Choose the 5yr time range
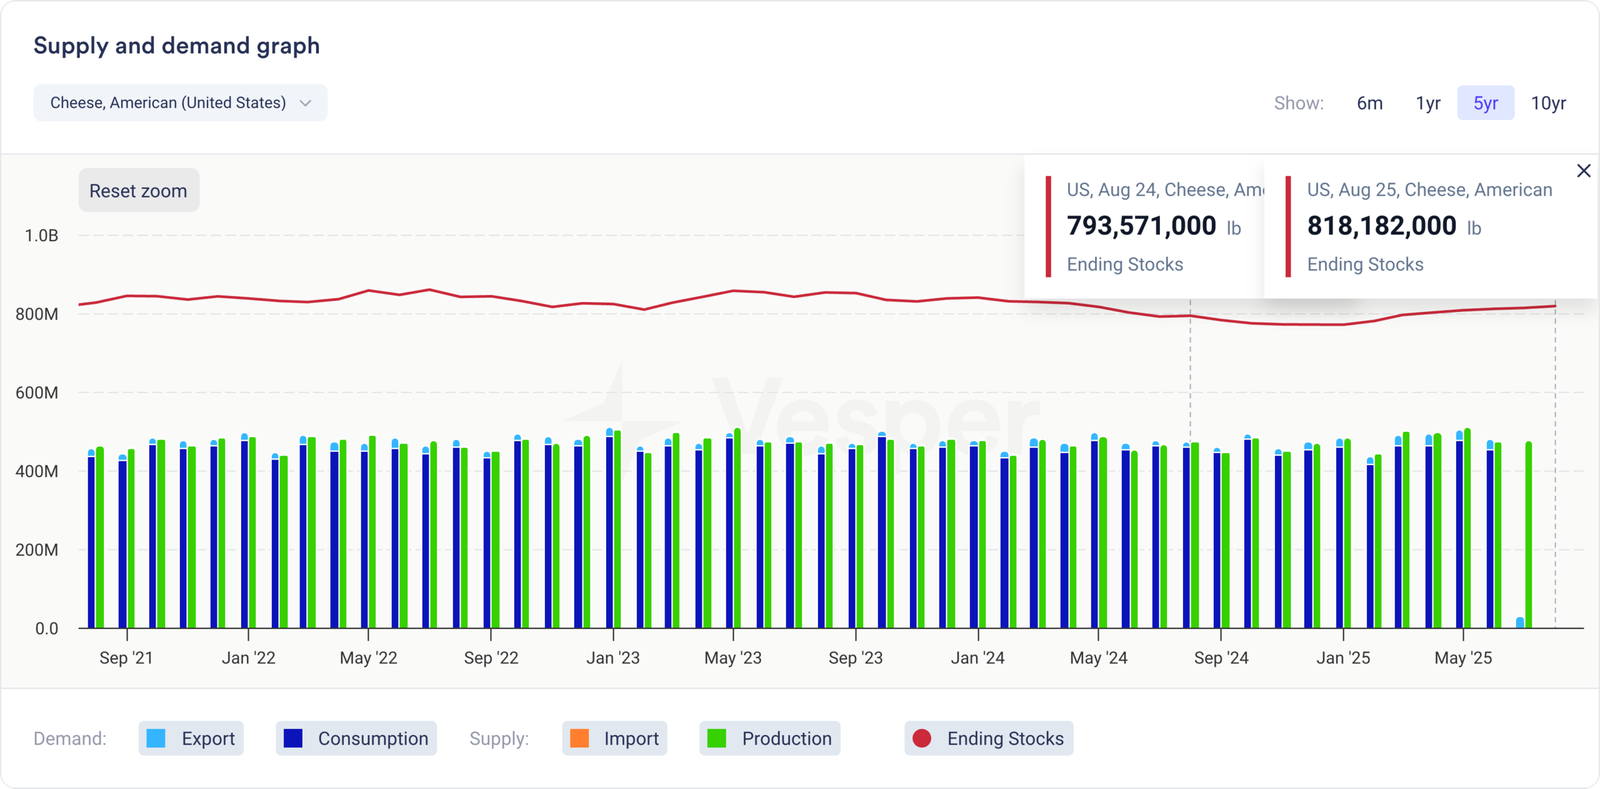Screen dimensions: 1600x789 (x=1485, y=103)
